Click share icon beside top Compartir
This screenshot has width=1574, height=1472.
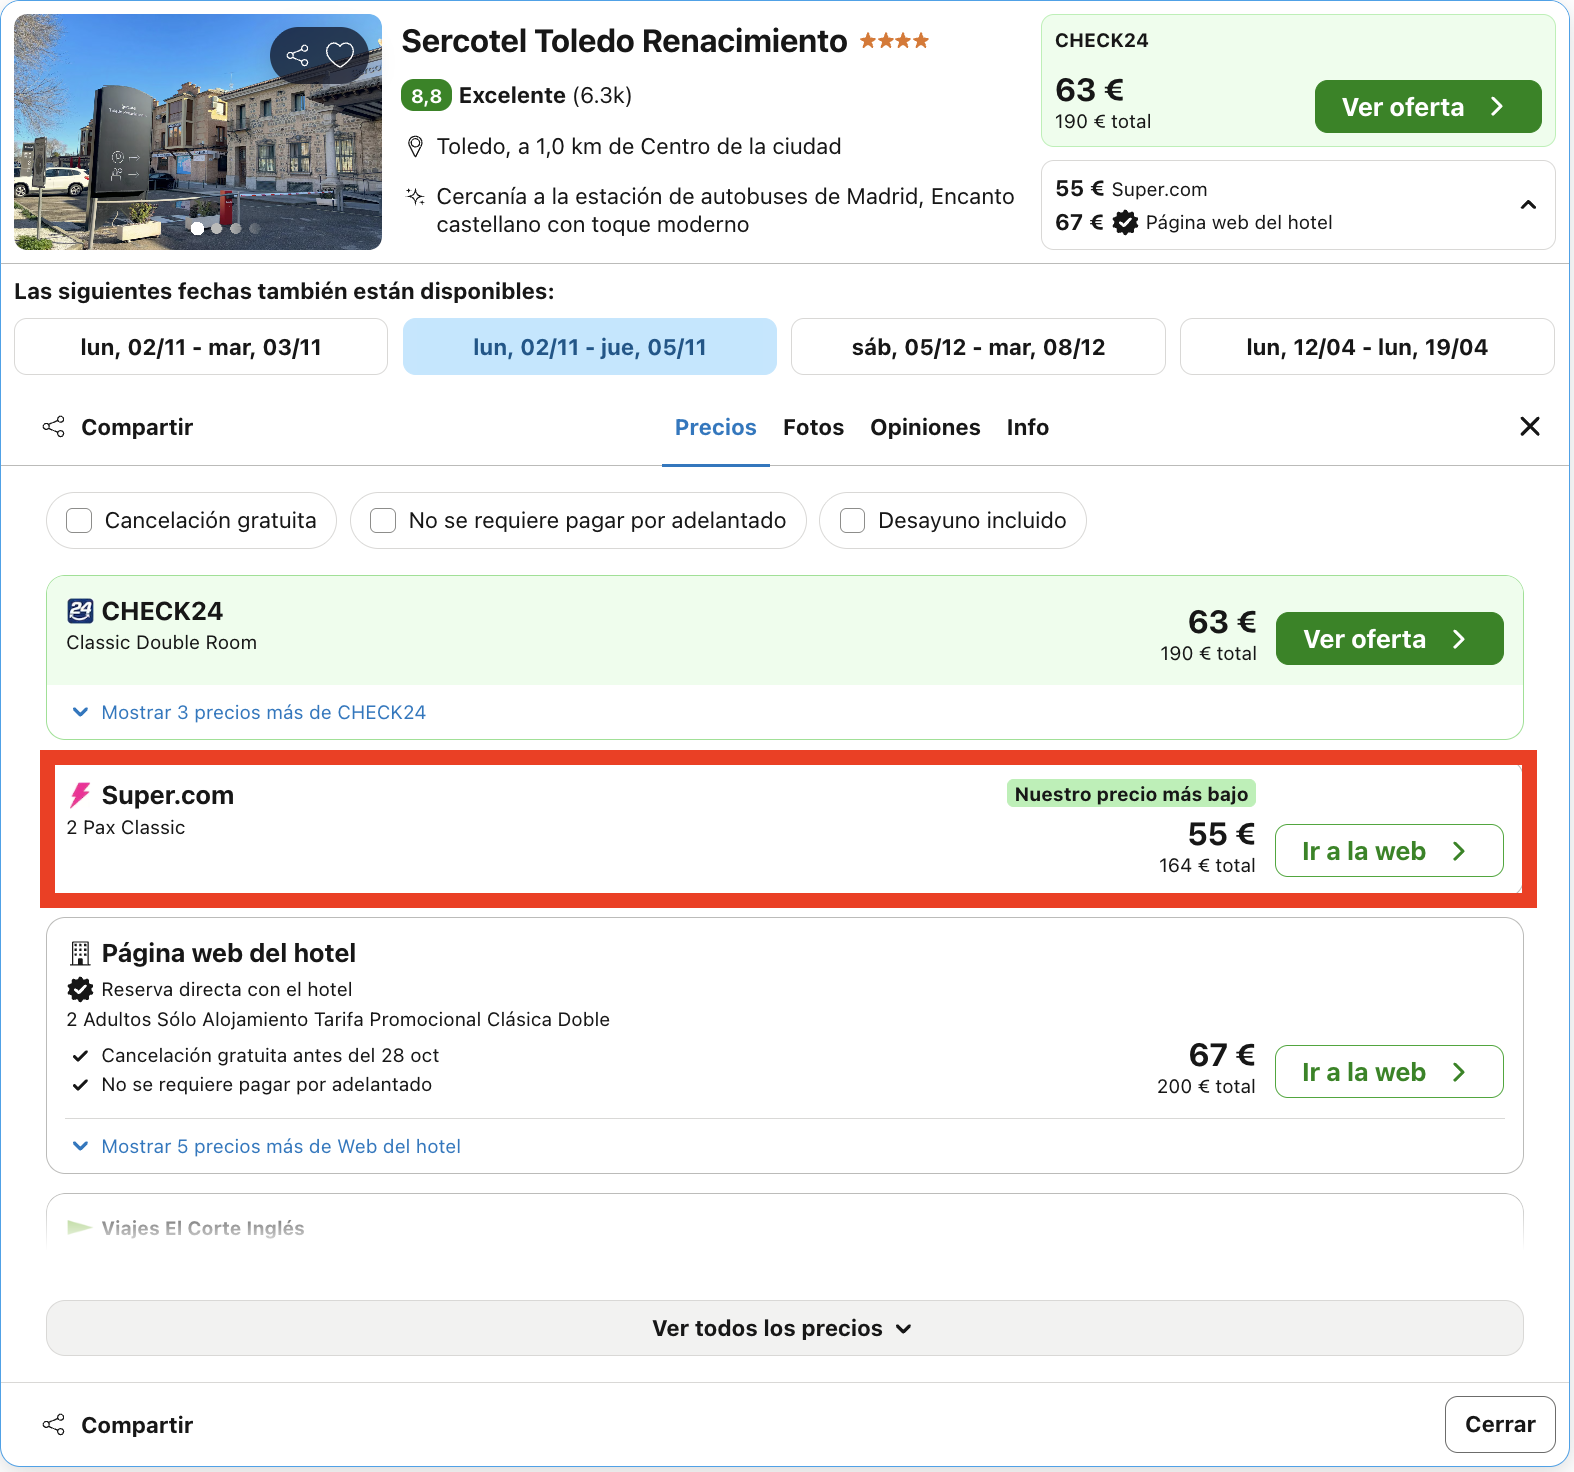pos(54,427)
